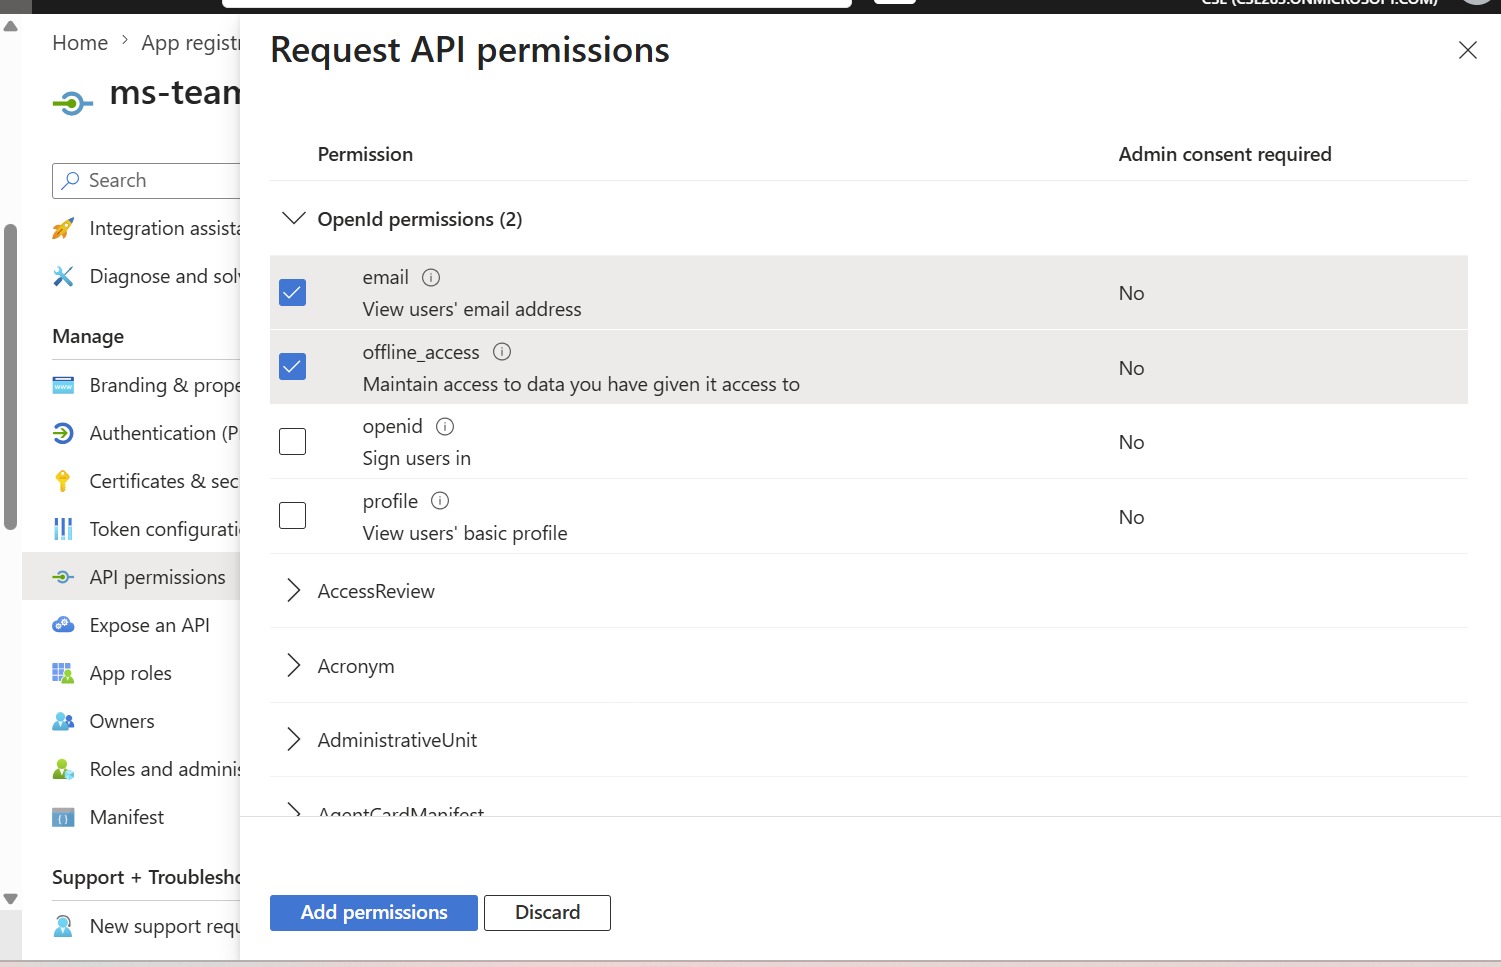This screenshot has height=967, width=1501.
Task: Click the Add permissions button
Action: pos(374,912)
